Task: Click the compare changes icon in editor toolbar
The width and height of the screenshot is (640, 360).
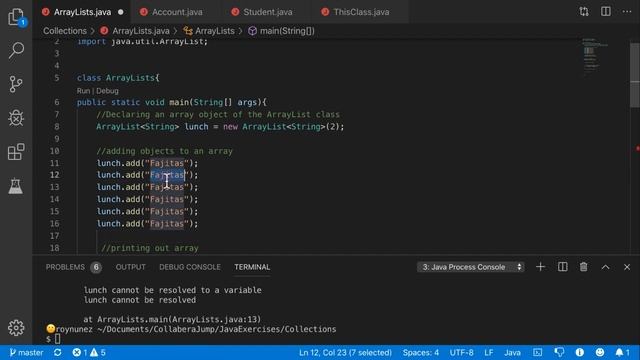Action: coord(584,11)
